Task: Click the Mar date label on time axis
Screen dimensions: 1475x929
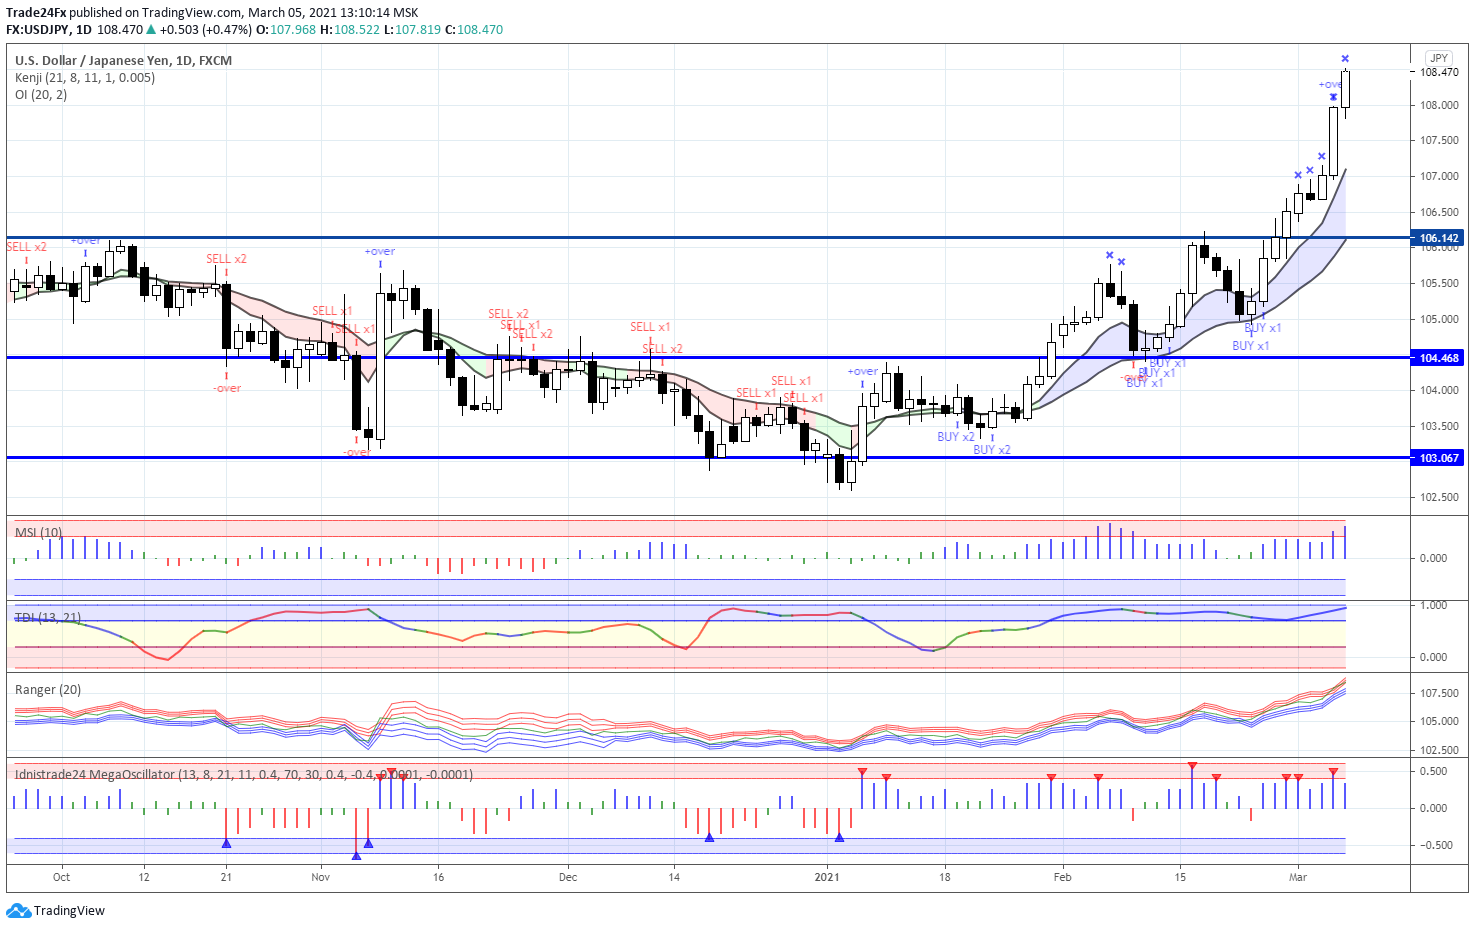Action: (x=1298, y=877)
